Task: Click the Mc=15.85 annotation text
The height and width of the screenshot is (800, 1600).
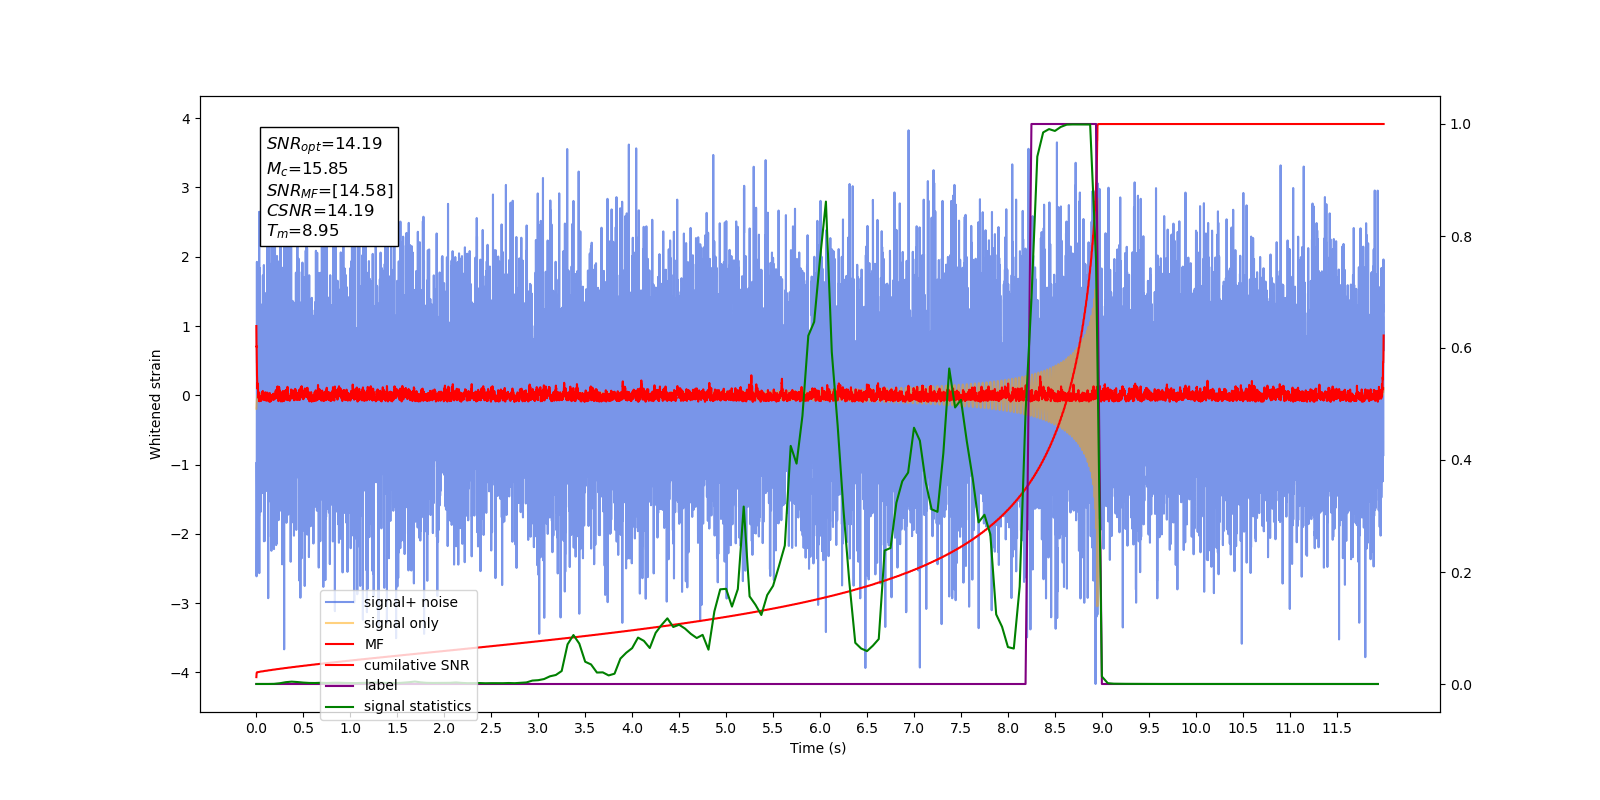Action: click(307, 169)
